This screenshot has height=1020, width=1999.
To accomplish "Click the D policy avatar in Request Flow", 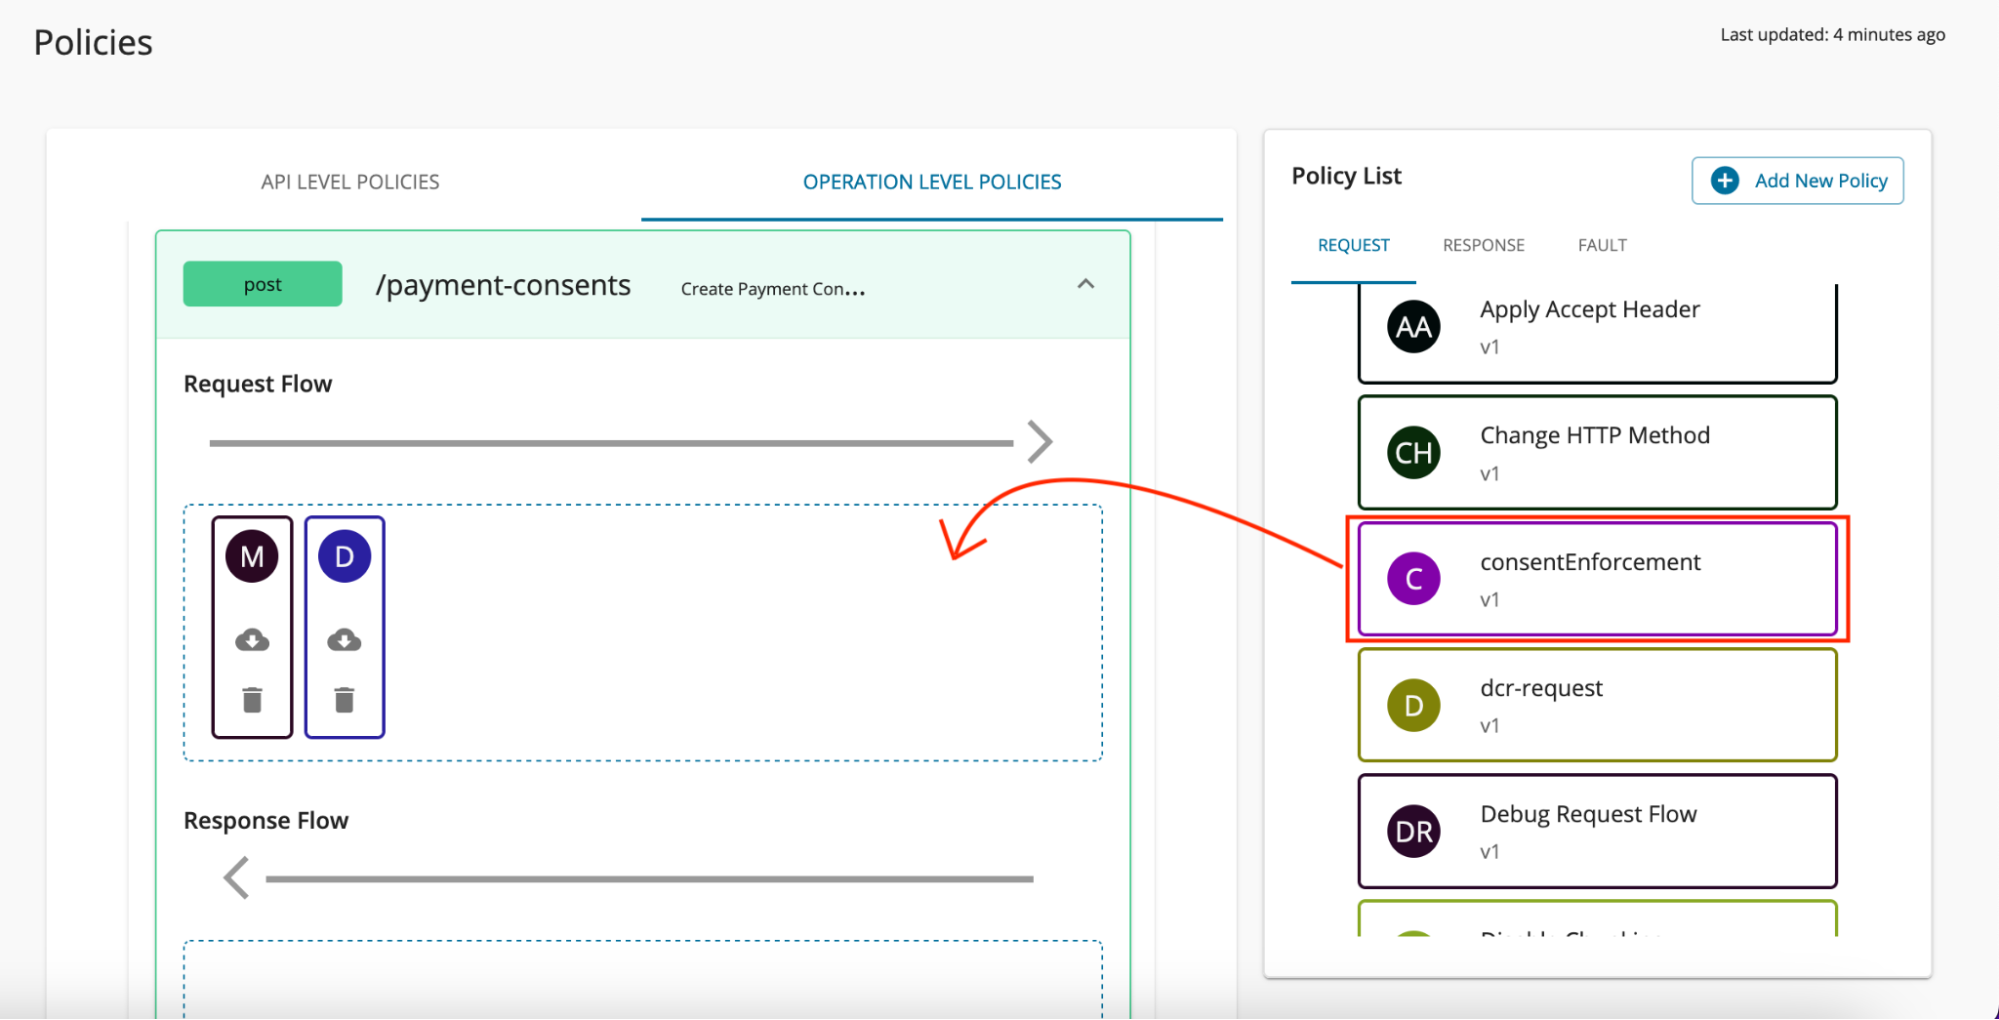I will [344, 556].
